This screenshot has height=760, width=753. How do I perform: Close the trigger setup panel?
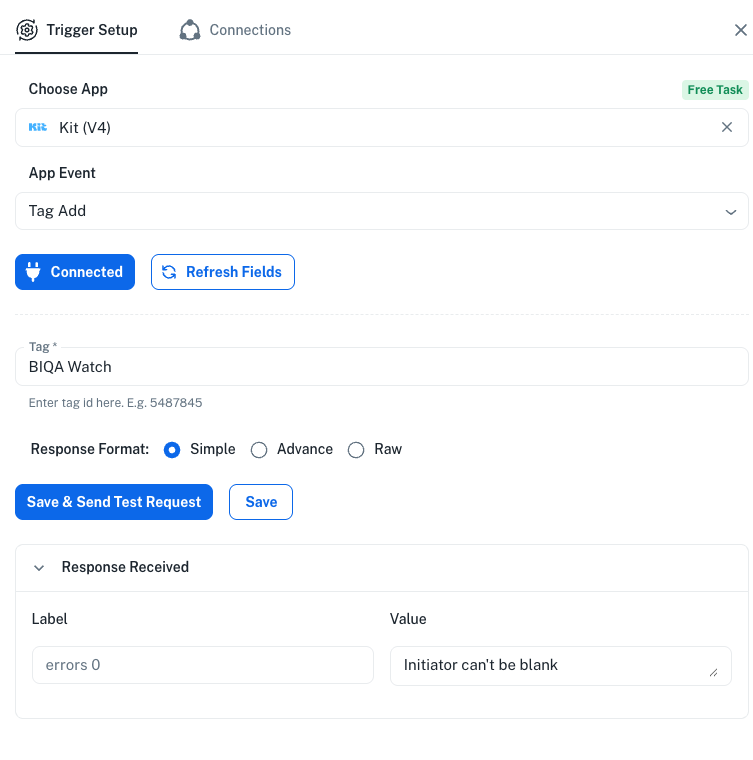pyautogui.click(x=740, y=30)
